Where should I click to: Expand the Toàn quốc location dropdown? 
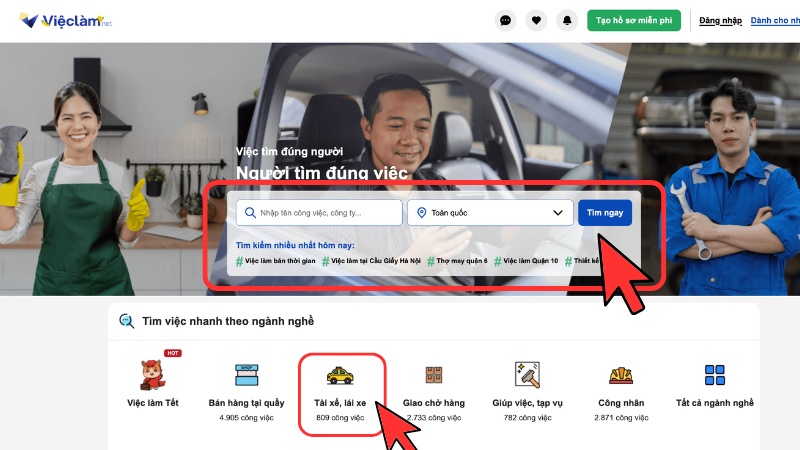pyautogui.click(x=490, y=213)
